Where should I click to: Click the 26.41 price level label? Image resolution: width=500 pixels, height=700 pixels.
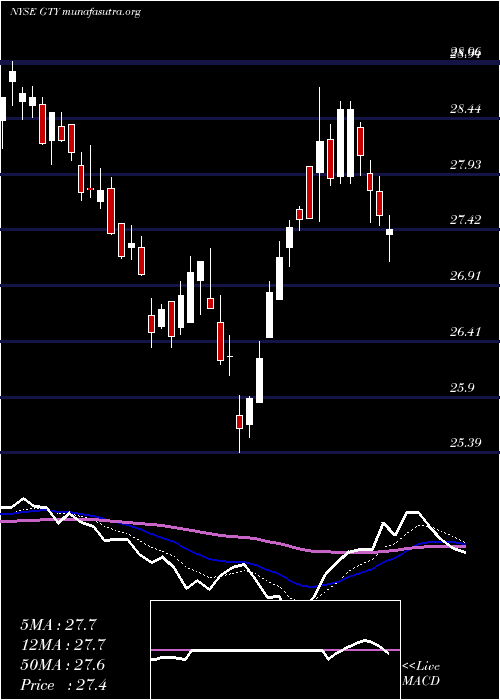466,332
